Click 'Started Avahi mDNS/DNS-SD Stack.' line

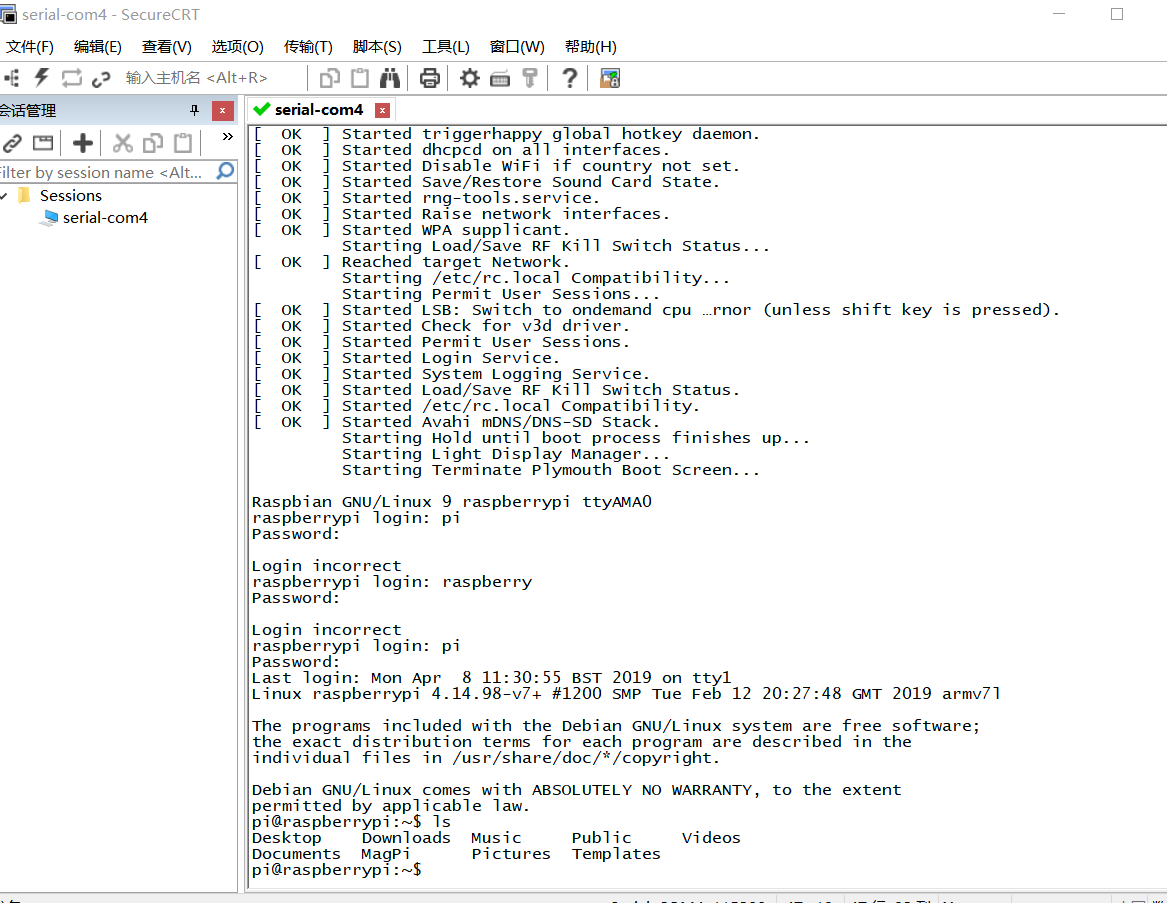[500, 422]
